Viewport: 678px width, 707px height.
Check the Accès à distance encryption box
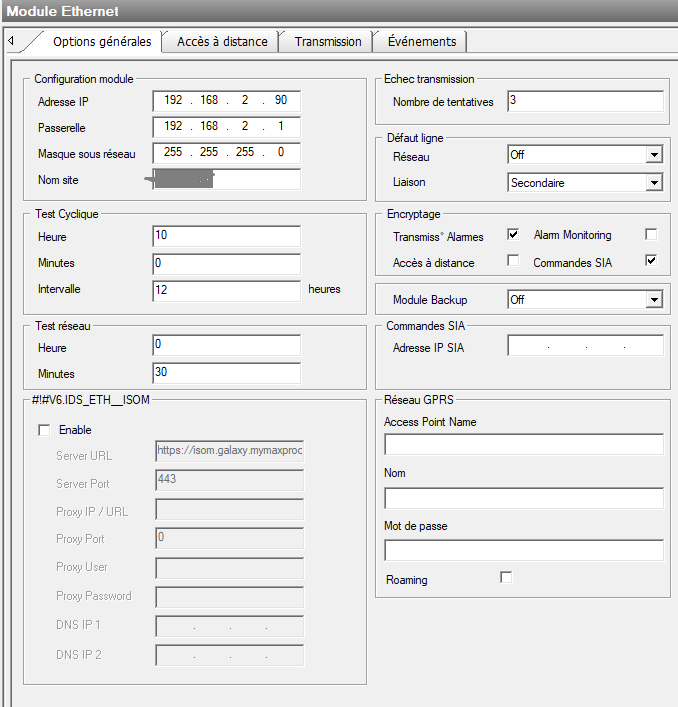pyautogui.click(x=513, y=262)
